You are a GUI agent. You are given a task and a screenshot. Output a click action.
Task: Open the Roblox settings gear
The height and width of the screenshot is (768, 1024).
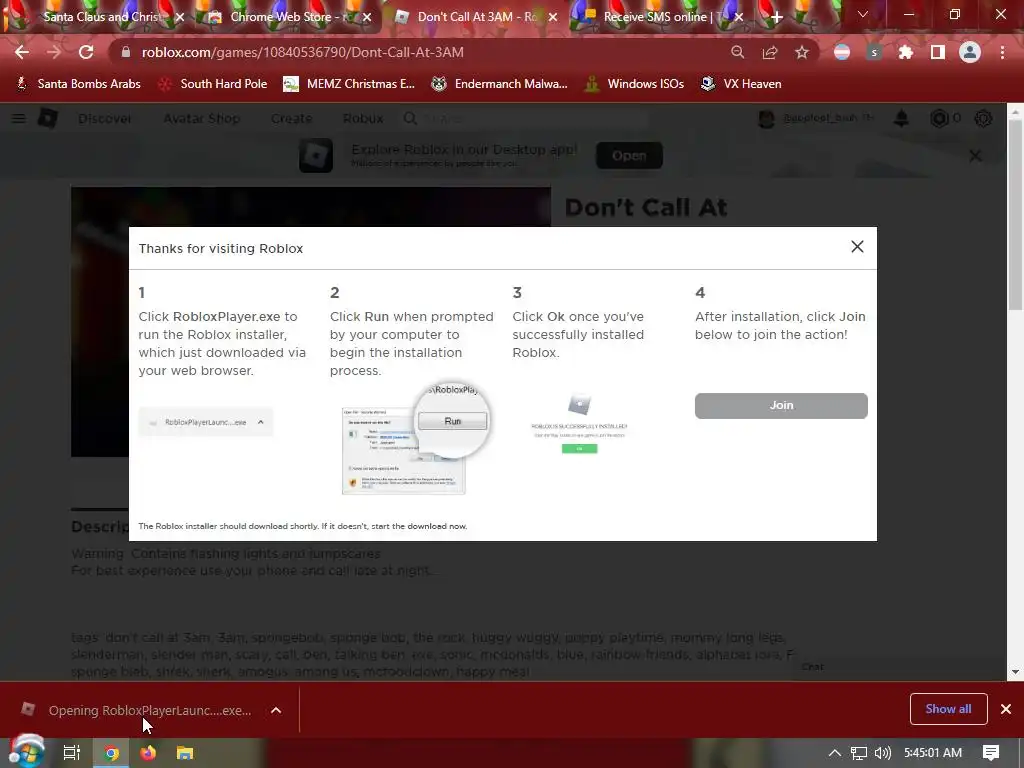coord(983,118)
